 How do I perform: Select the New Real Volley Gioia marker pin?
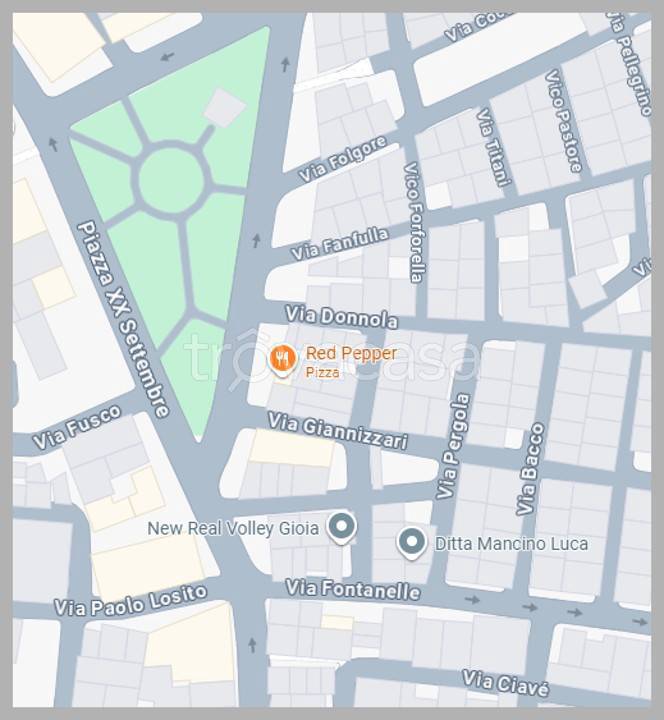click(341, 528)
